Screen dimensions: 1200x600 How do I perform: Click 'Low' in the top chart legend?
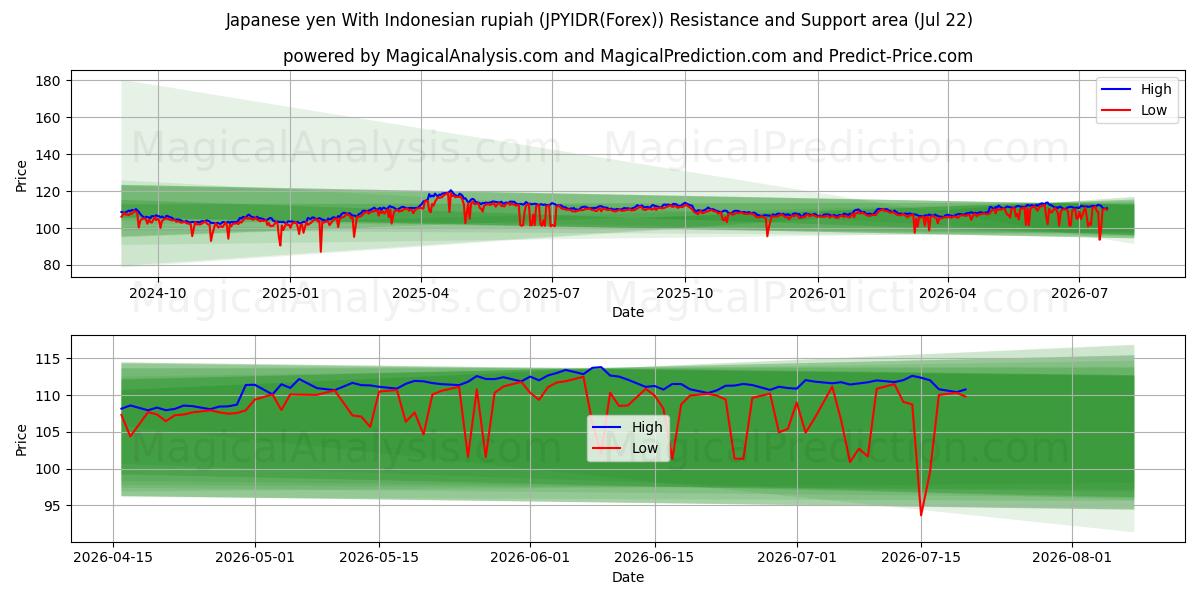pos(1154,110)
